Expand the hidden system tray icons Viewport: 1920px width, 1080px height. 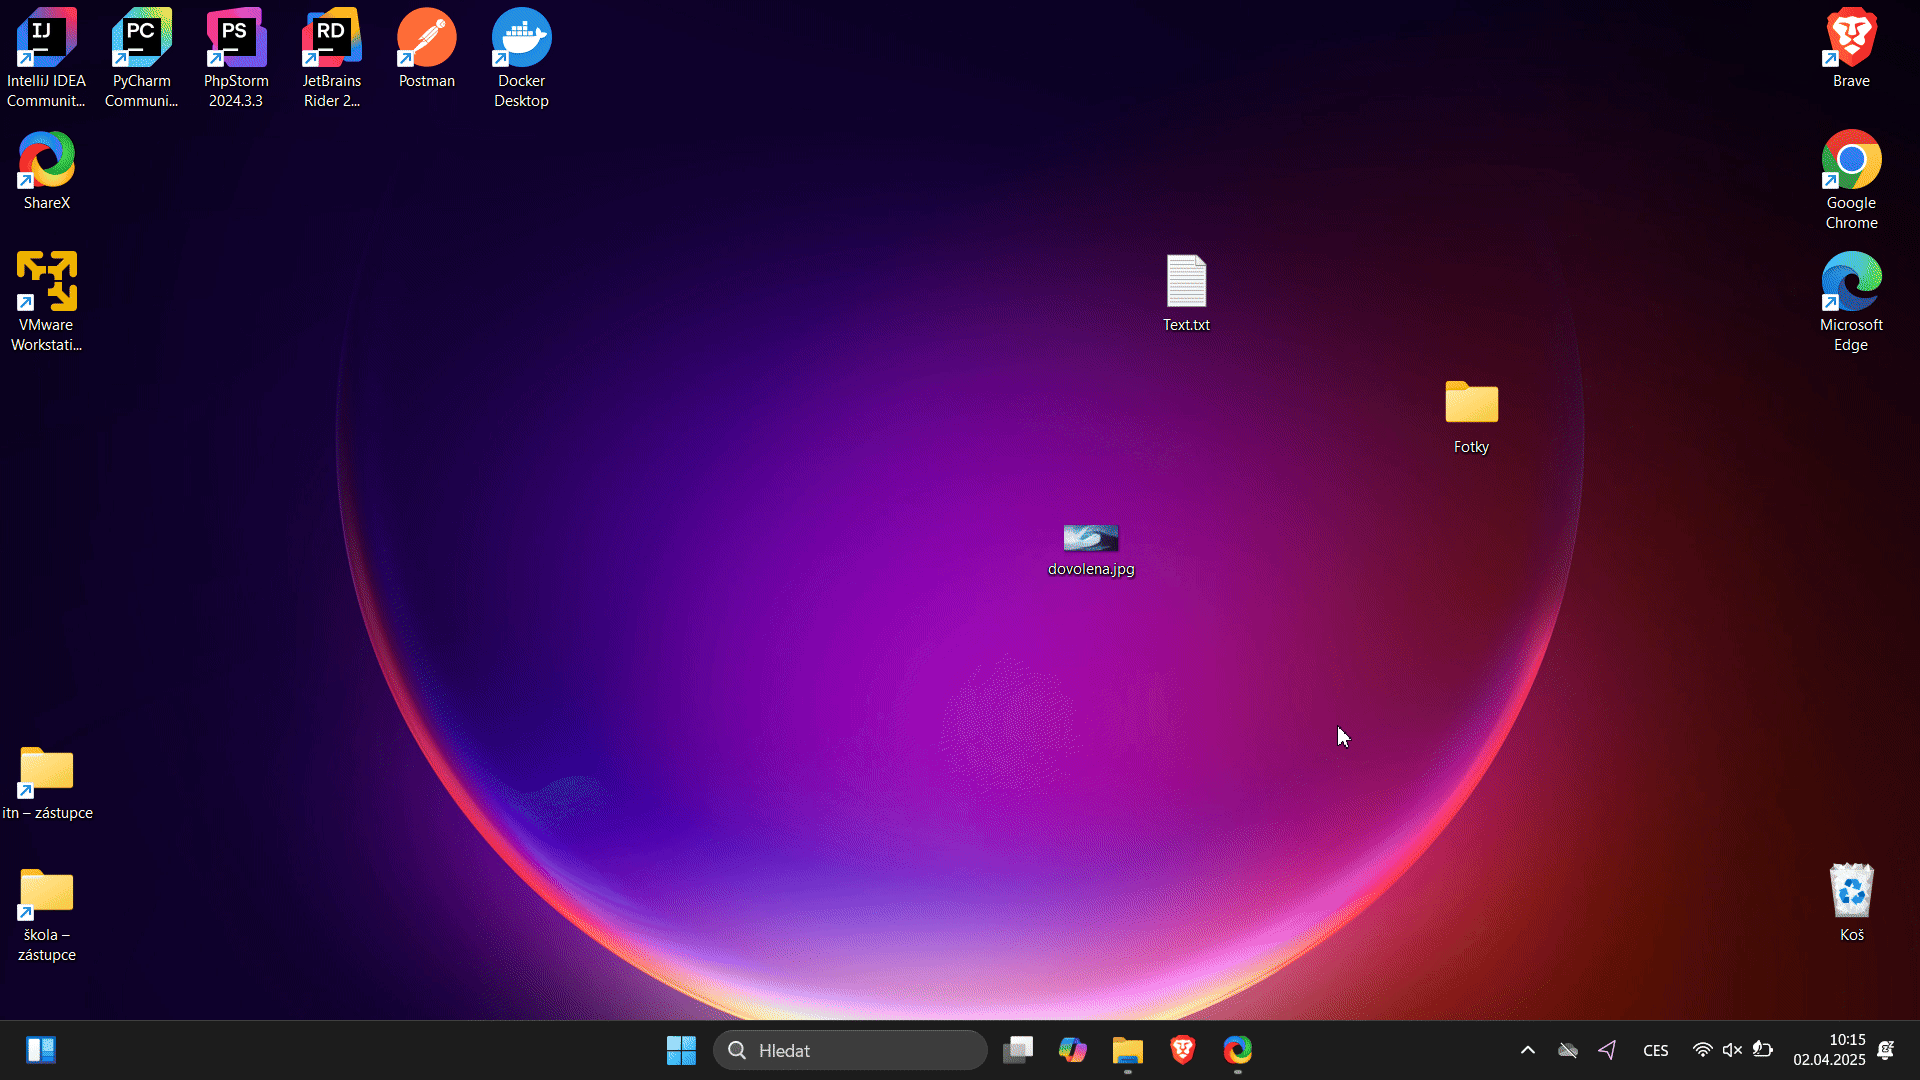click(1527, 1050)
